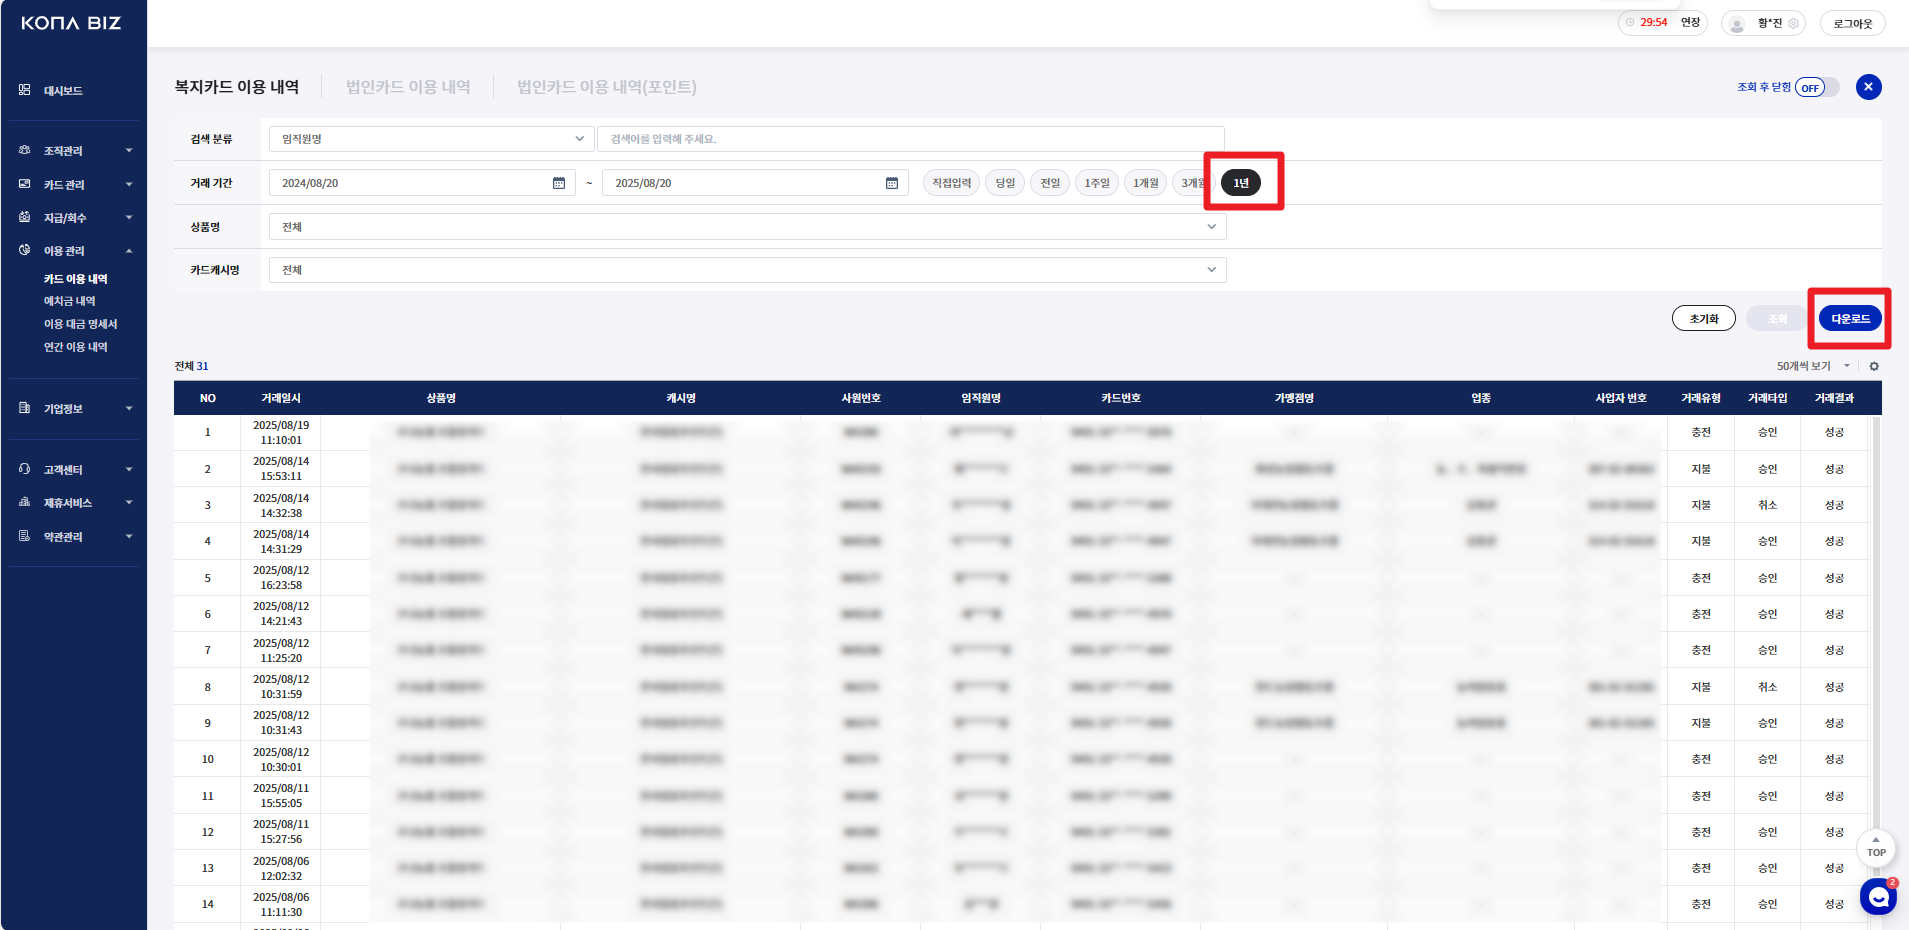Click the 조직관리 people icon
This screenshot has height=930, width=1909.
click(x=24, y=150)
